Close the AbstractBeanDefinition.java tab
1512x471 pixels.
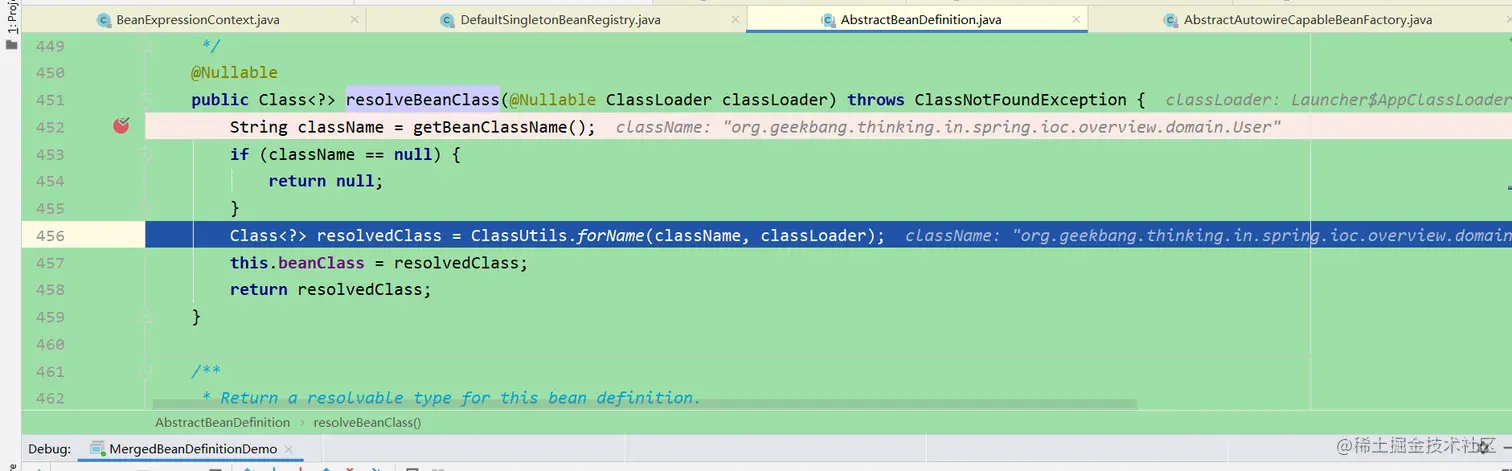point(1076,20)
